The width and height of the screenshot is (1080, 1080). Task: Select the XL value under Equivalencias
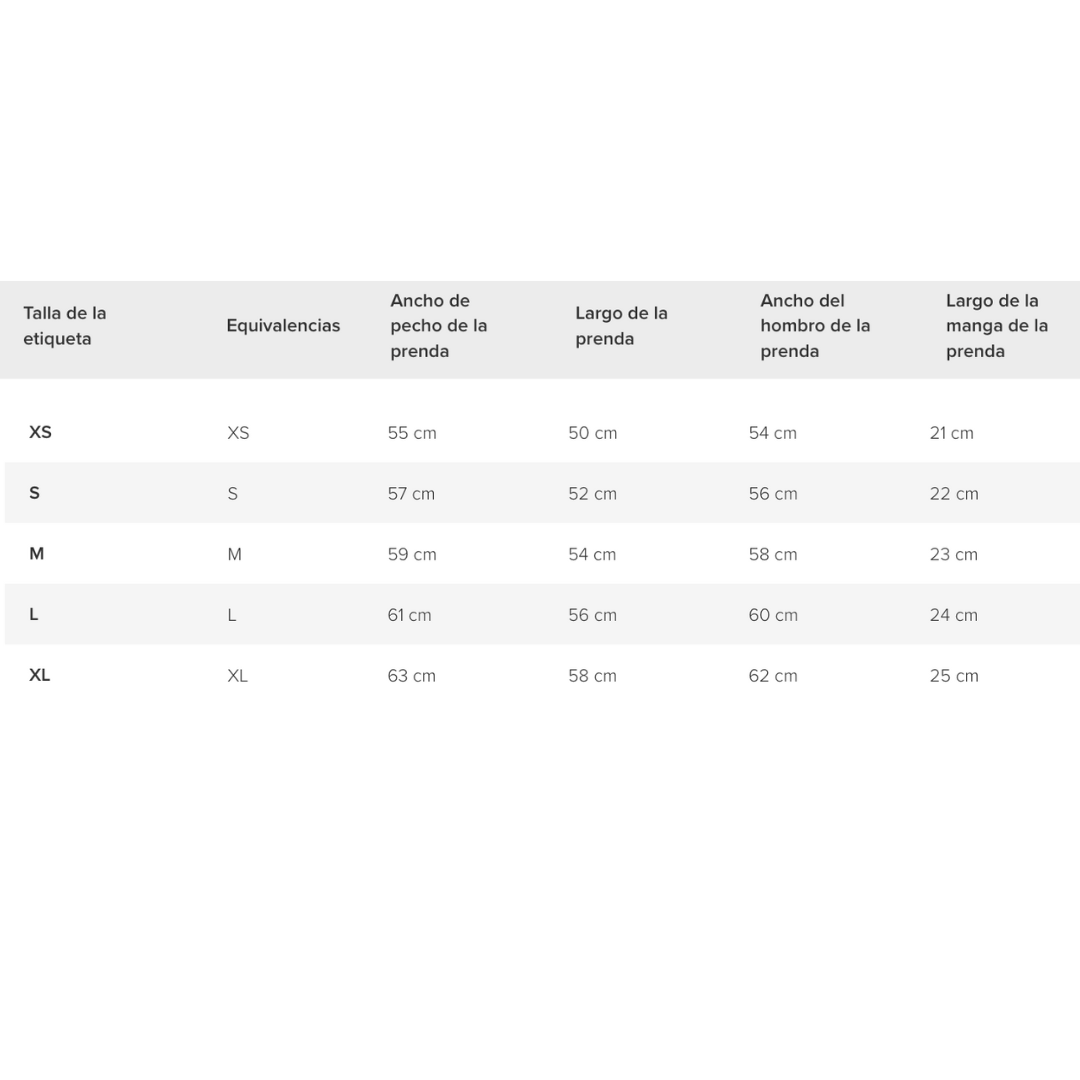point(237,676)
